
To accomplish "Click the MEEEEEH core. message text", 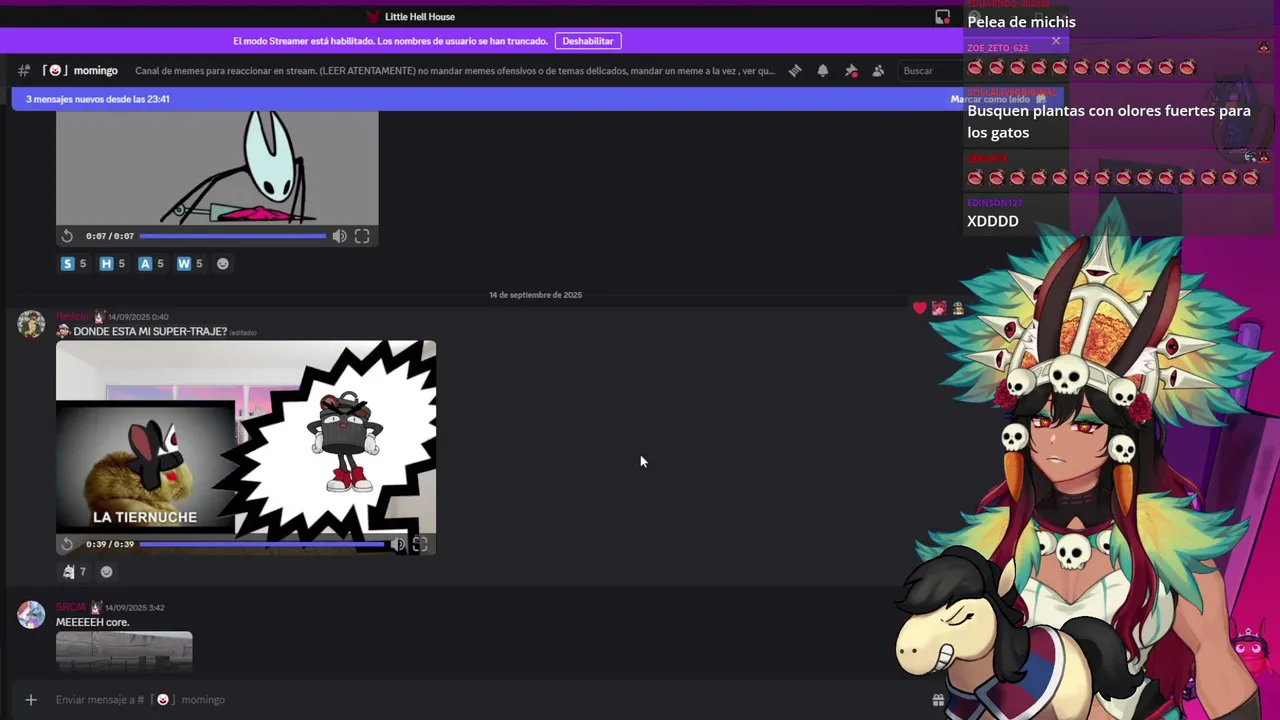I will coord(93,622).
